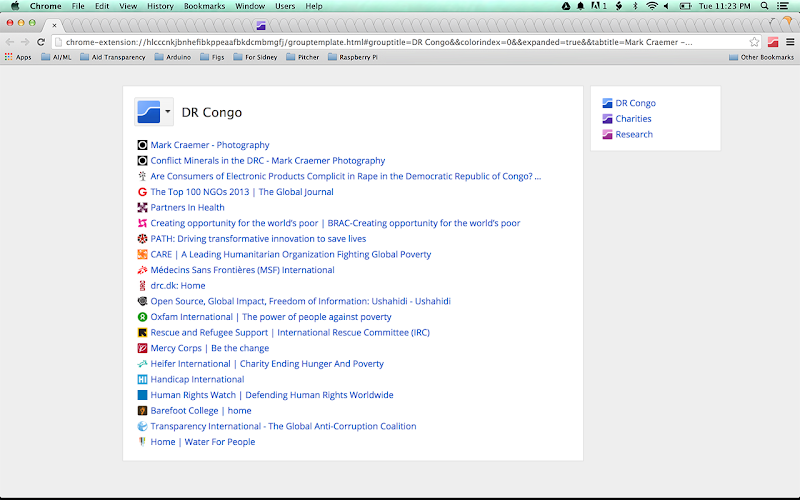This screenshot has width=800, height=500.
Task: Click the Human Rights Watch blue favicon
Action: 142,395
